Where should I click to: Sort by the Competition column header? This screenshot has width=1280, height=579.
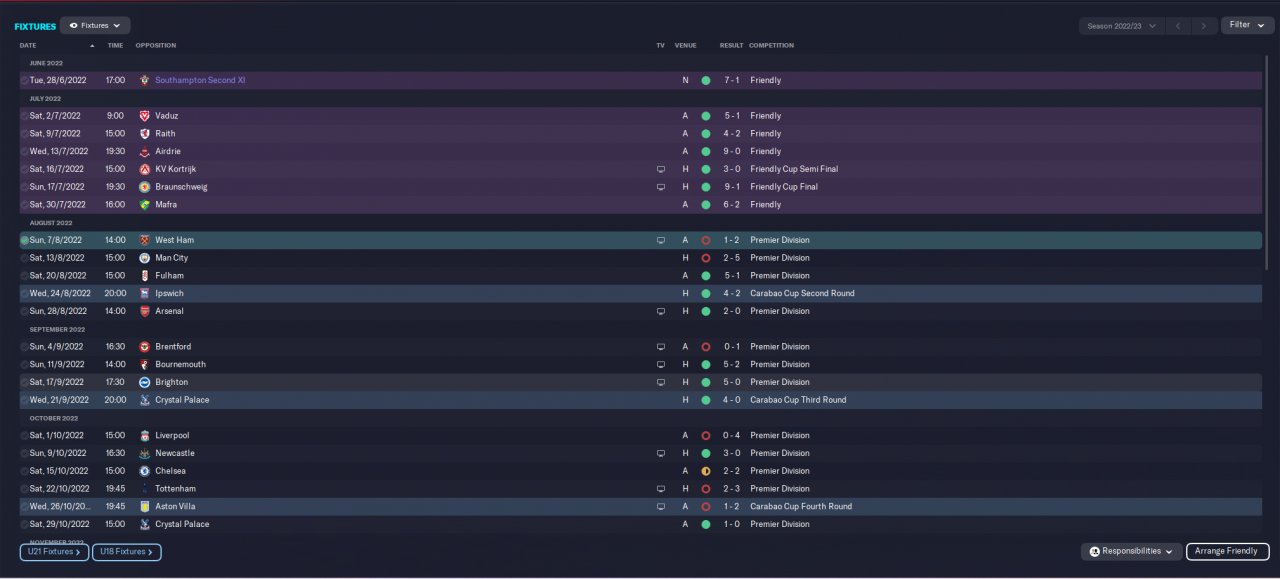pos(771,45)
